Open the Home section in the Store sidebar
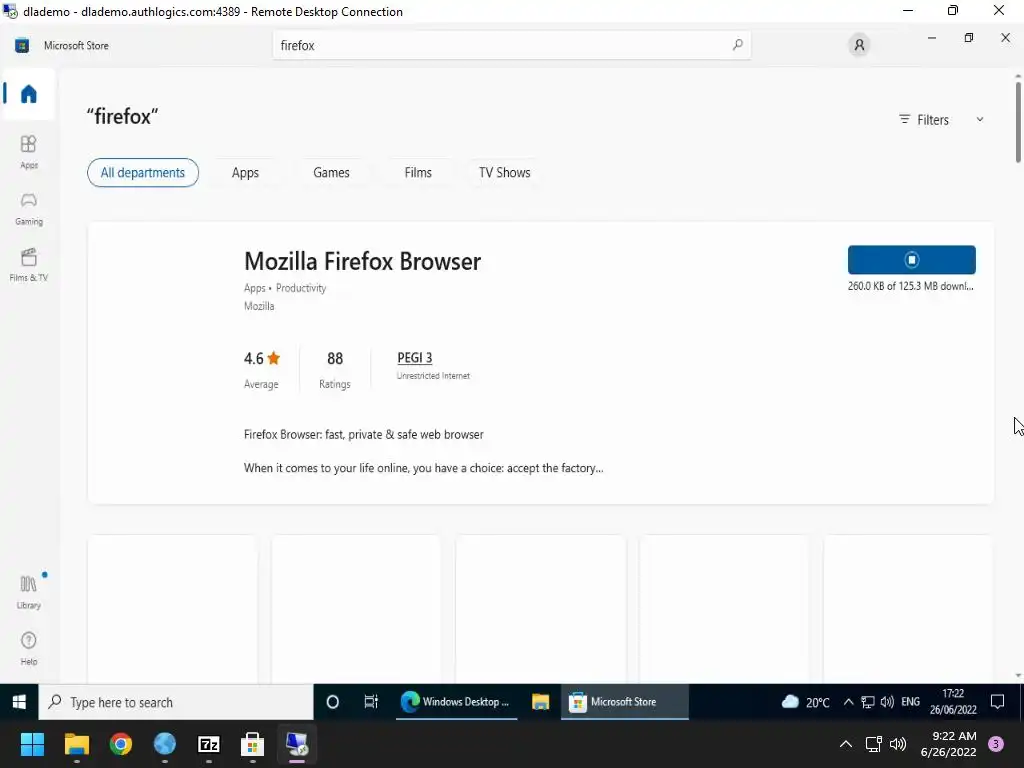The height and width of the screenshot is (768, 1024). [28, 94]
